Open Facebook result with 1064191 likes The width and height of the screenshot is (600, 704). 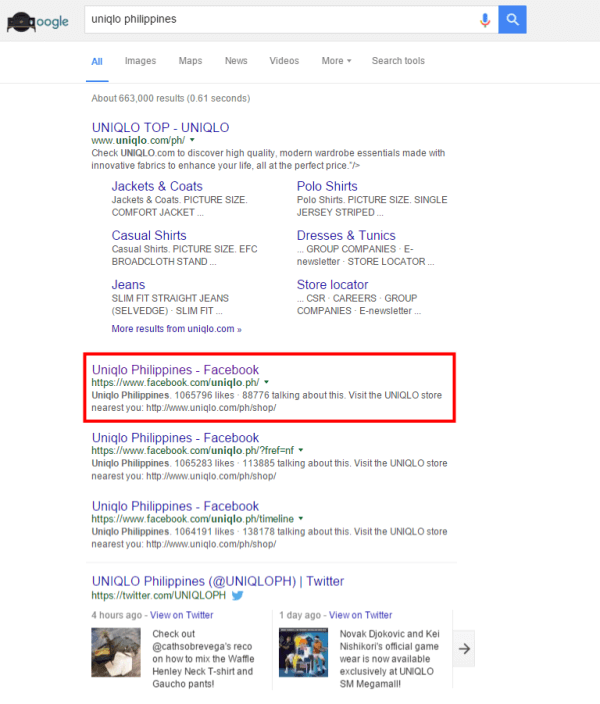[175, 506]
